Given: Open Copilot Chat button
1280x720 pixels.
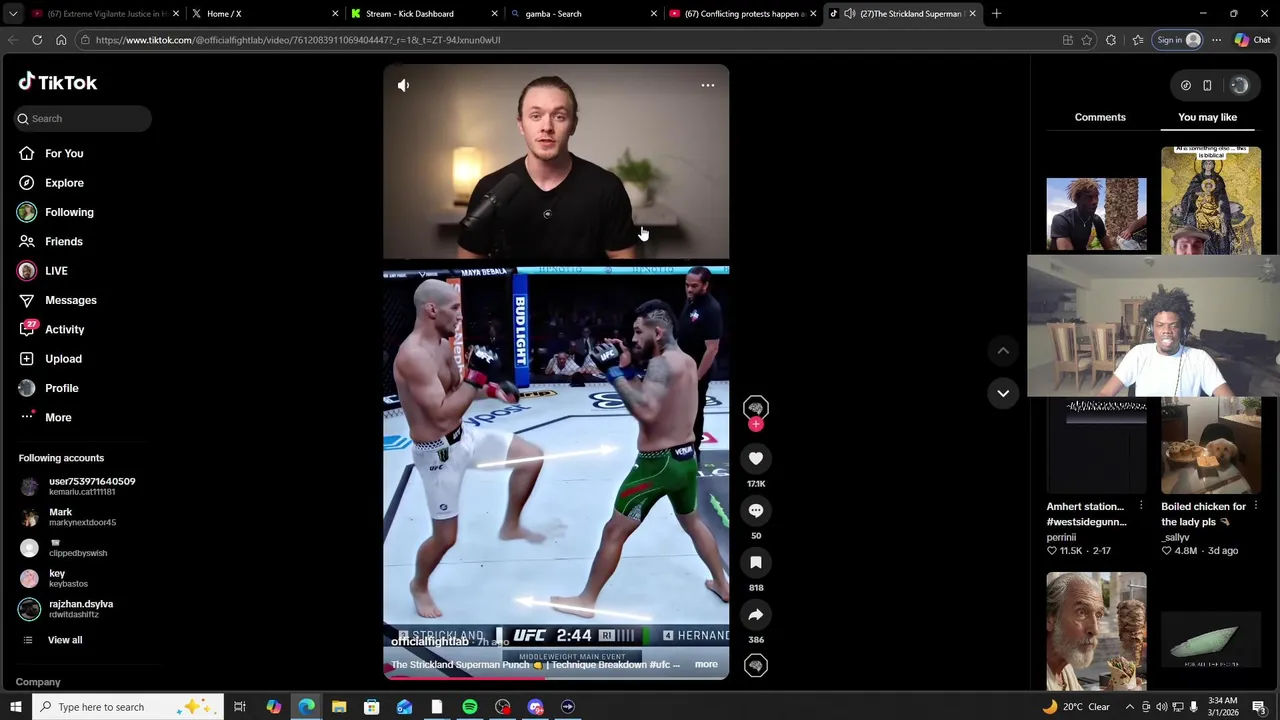Looking at the screenshot, I should click(x=1252, y=40).
